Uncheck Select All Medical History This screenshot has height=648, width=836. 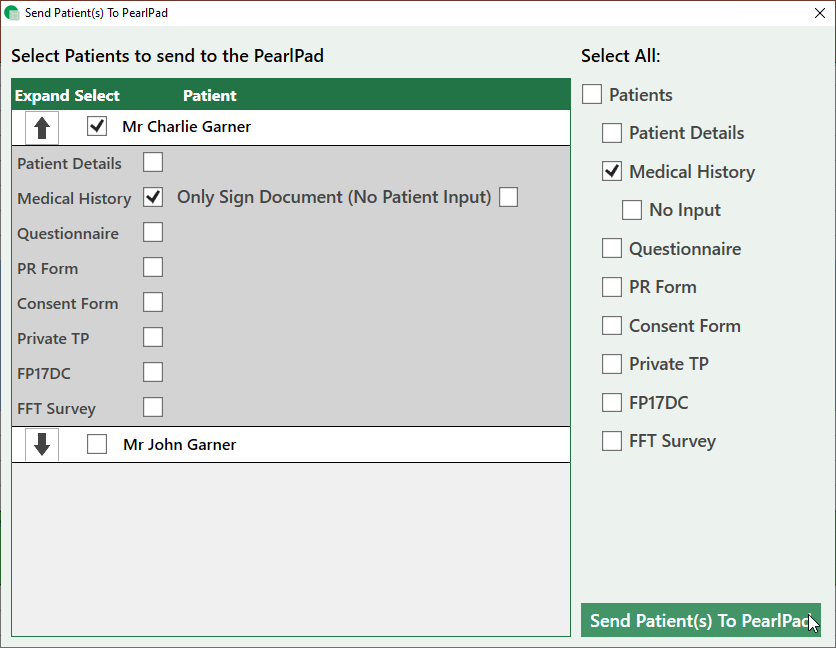click(x=612, y=172)
